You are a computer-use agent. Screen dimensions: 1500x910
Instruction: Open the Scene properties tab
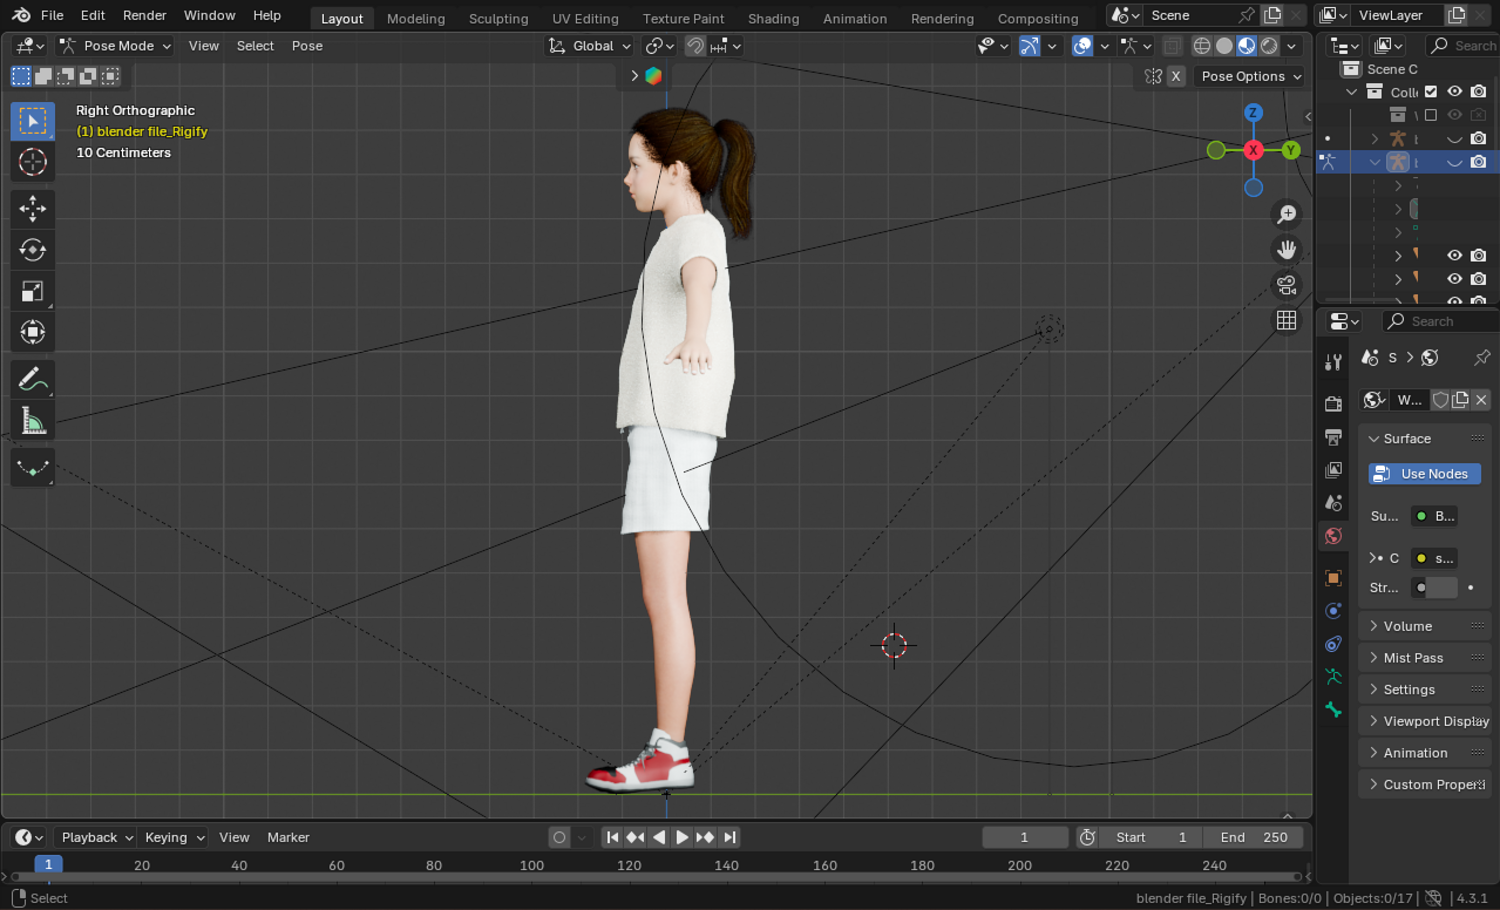pyautogui.click(x=1333, y=503)
